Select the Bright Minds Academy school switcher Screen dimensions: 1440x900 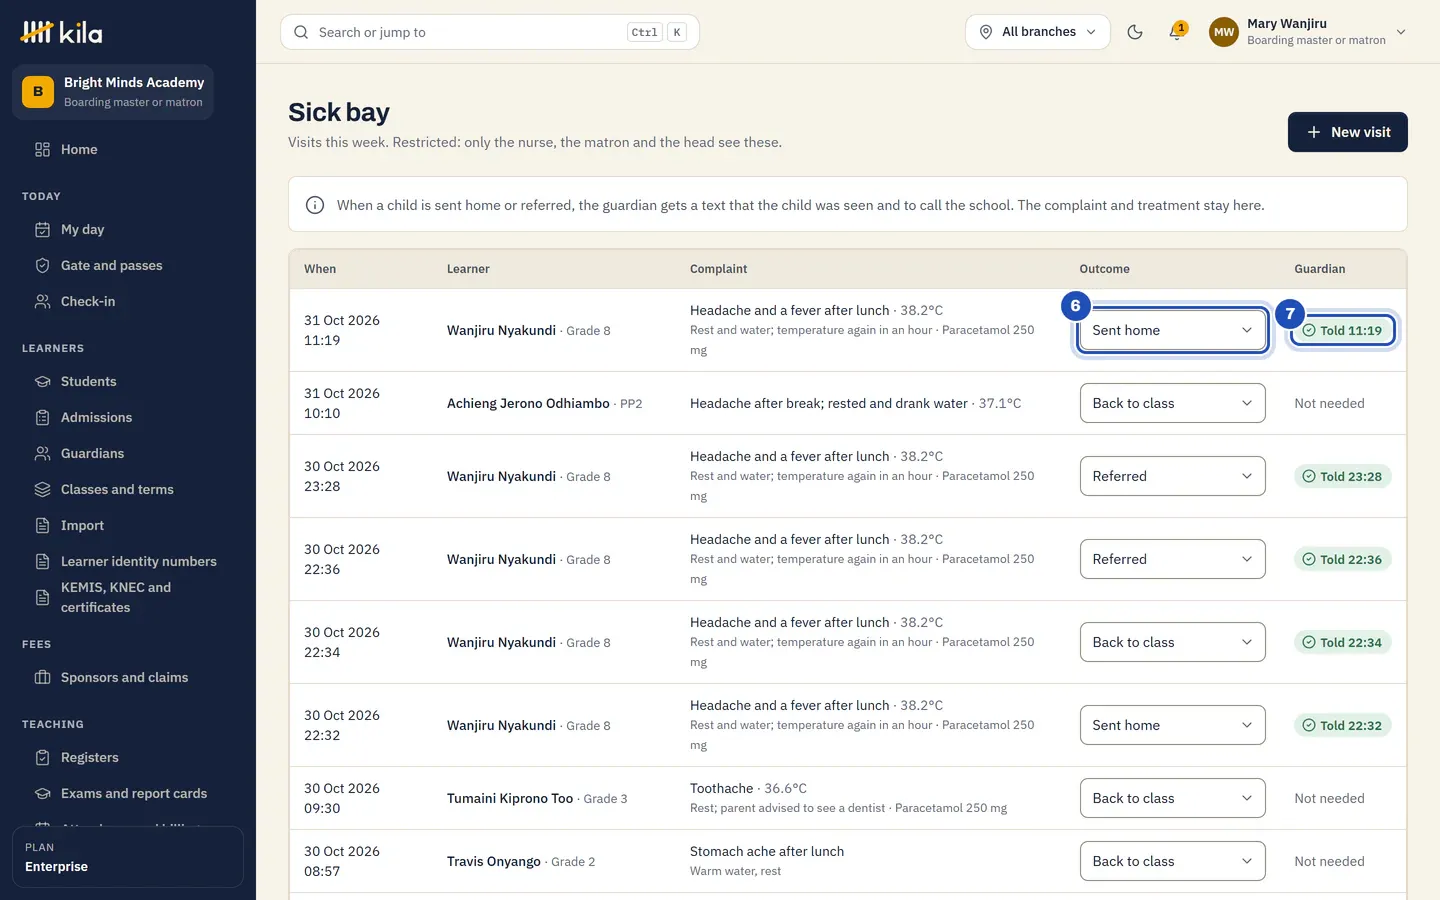coord(113,92)
